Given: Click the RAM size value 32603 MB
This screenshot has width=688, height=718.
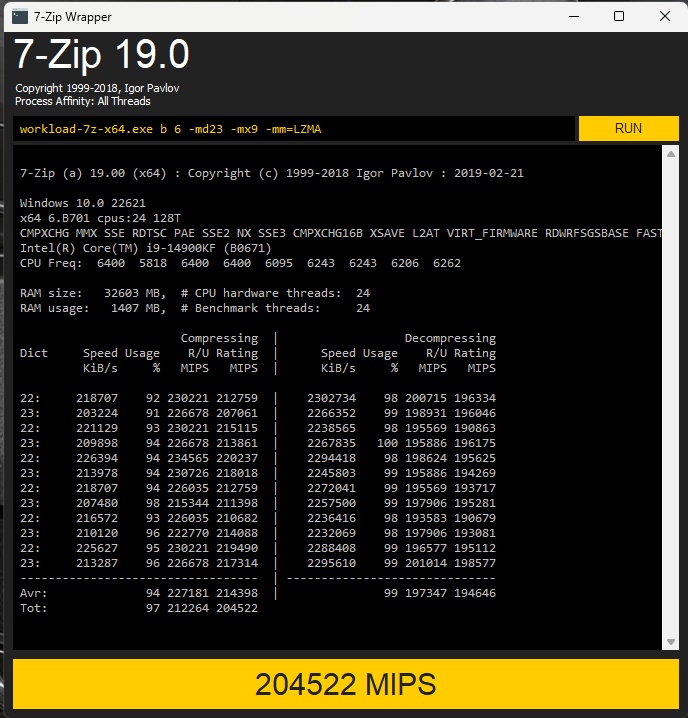Looking at the screenshot, I should [135, 293].
